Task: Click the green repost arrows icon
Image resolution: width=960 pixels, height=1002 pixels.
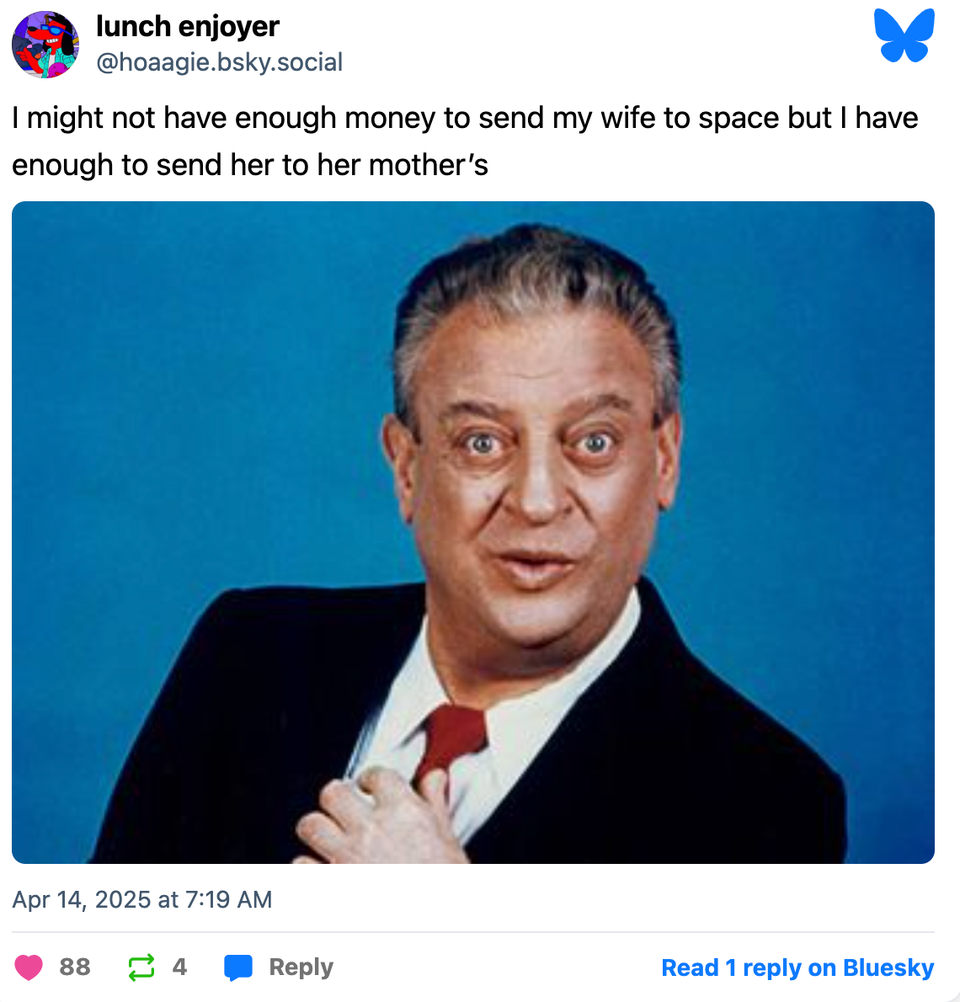Action: (x=142, y=967)
